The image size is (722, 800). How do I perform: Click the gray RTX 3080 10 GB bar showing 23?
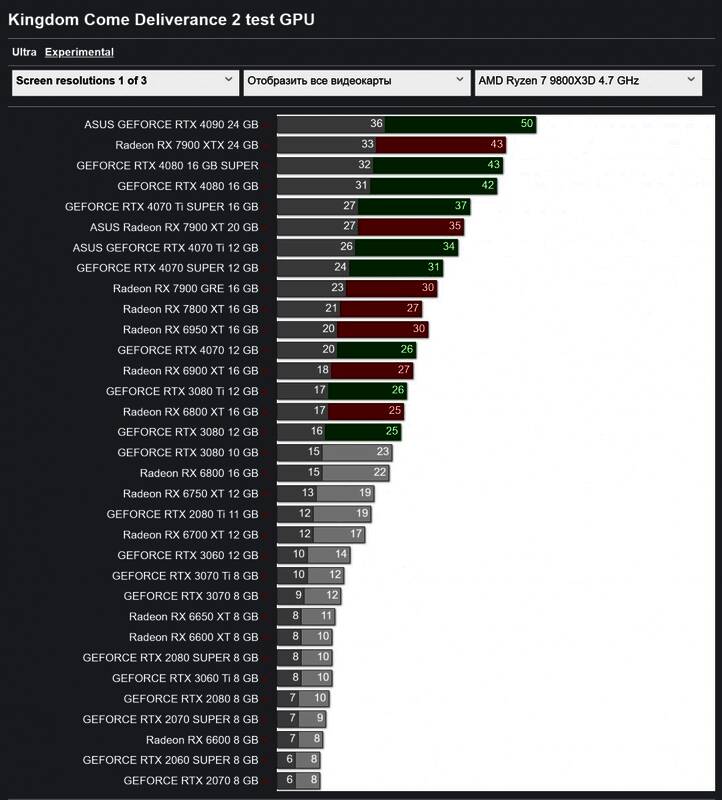tap(358, 452)
